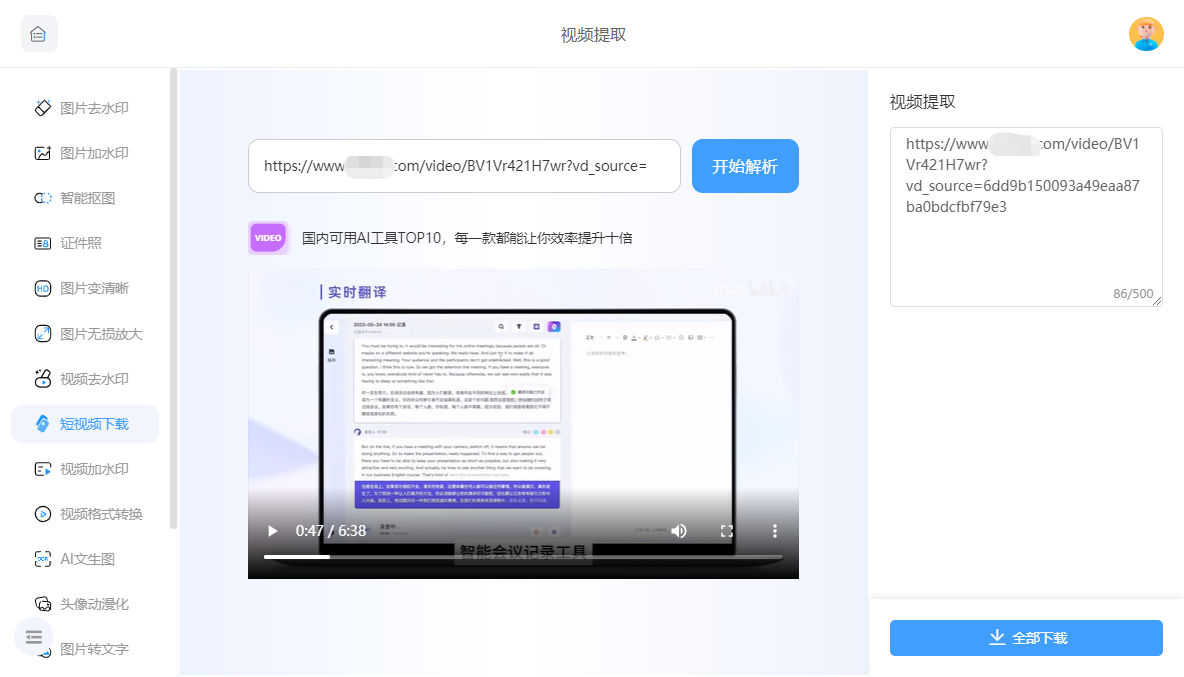Click the 图片去水印 eraser icon

pyautogui.click(x=43, y=108)
